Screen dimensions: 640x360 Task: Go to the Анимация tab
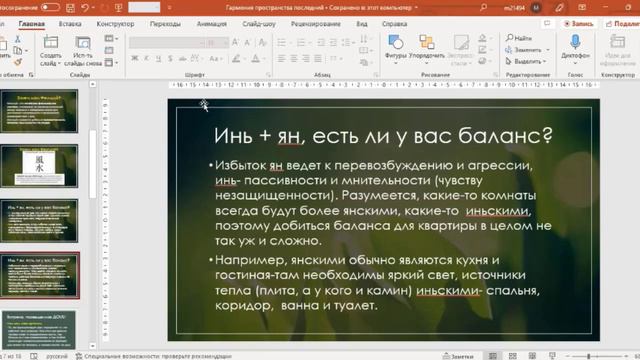211,24
